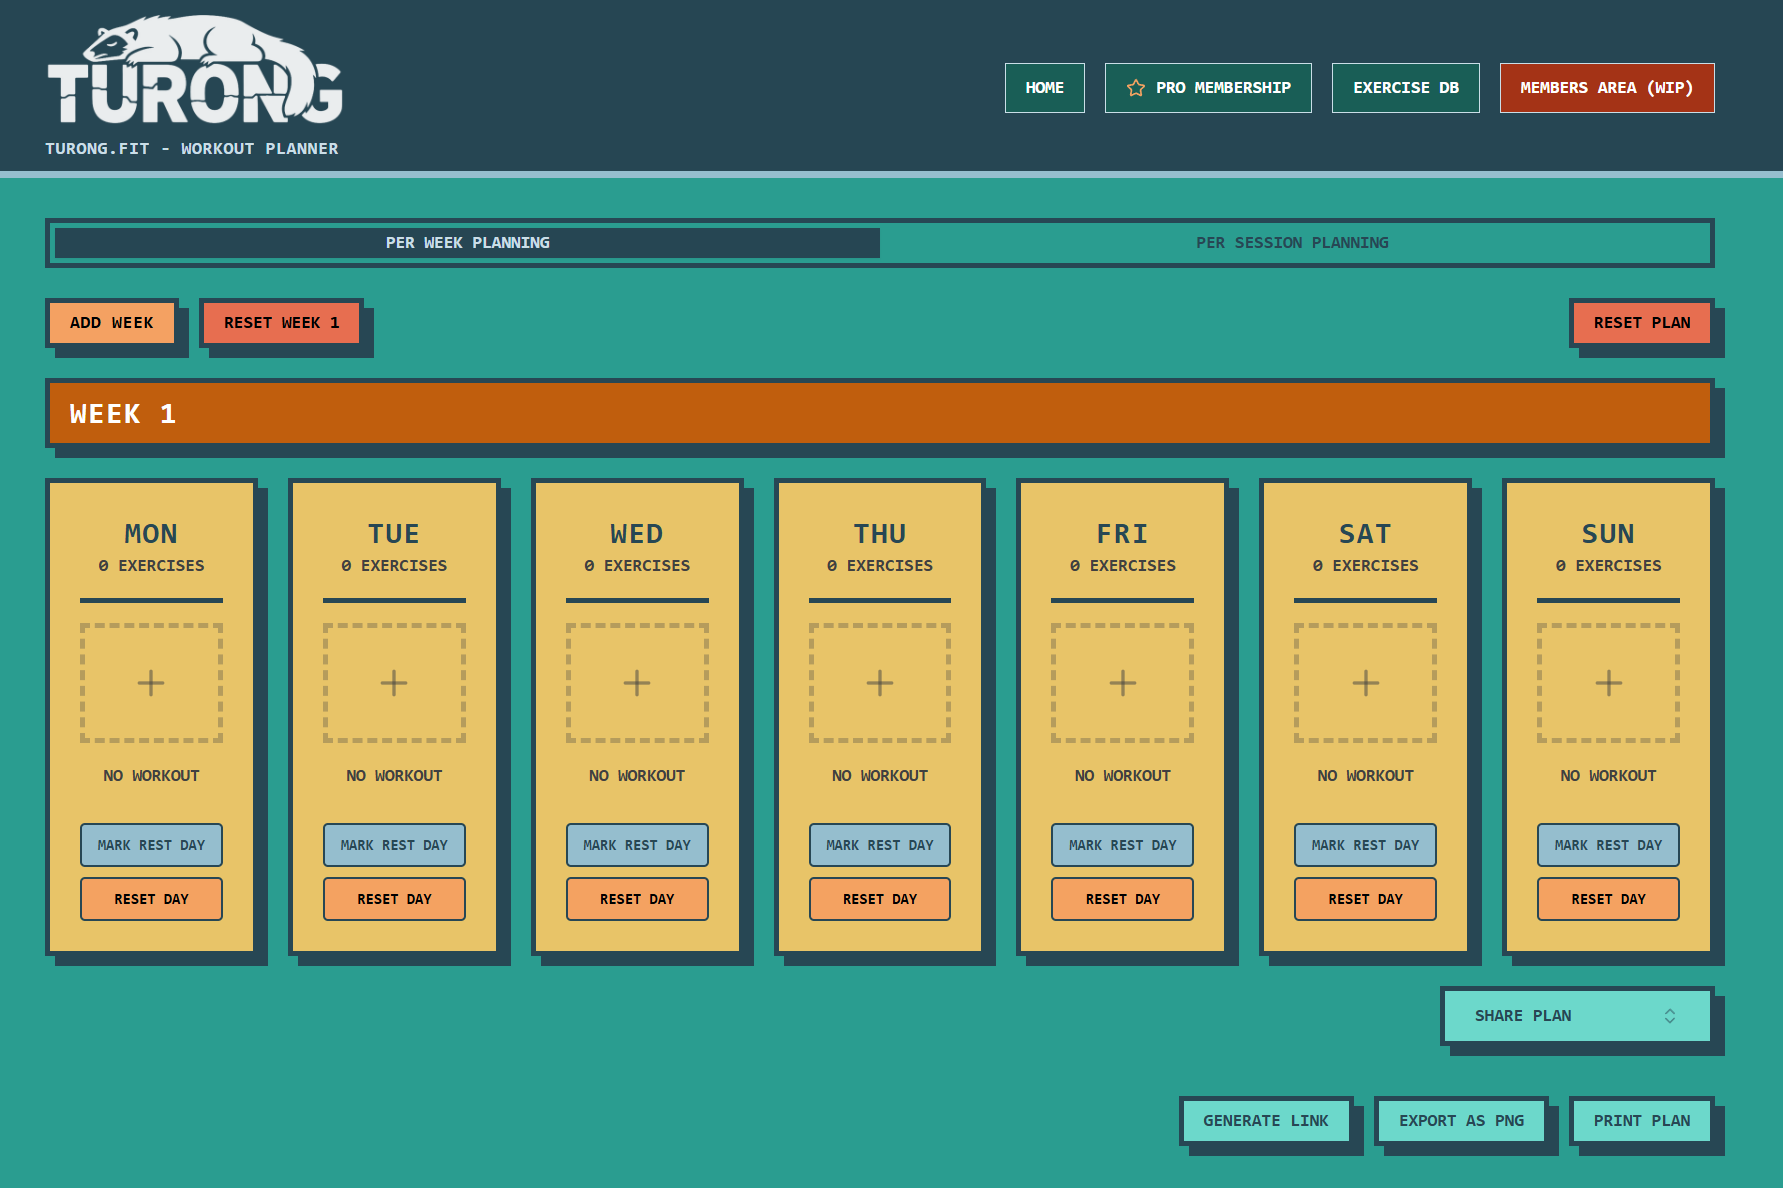Image resolution: width=1783 pixels, height=1188 pixels.
Task: Click the Turong badger logo
Action: 195,70
